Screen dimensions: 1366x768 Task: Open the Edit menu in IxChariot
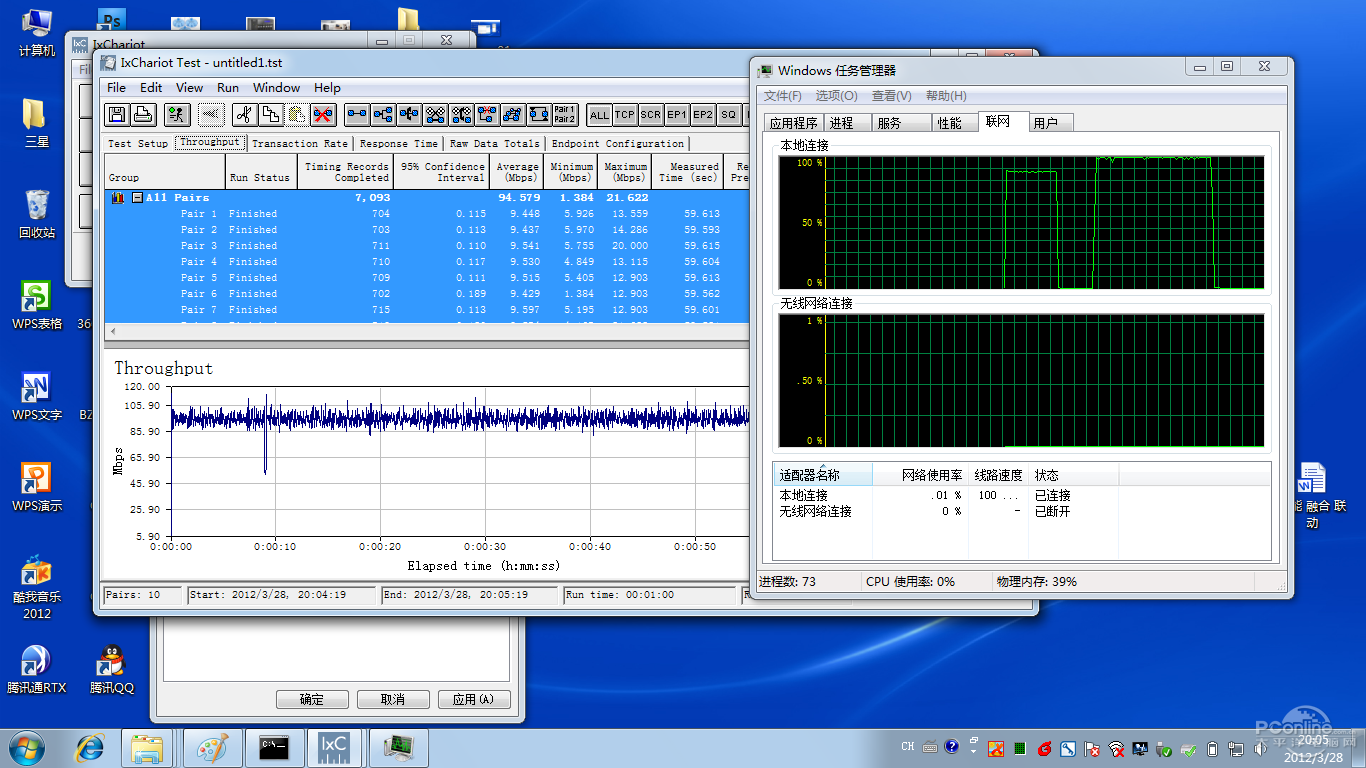(x=151, y=87)
